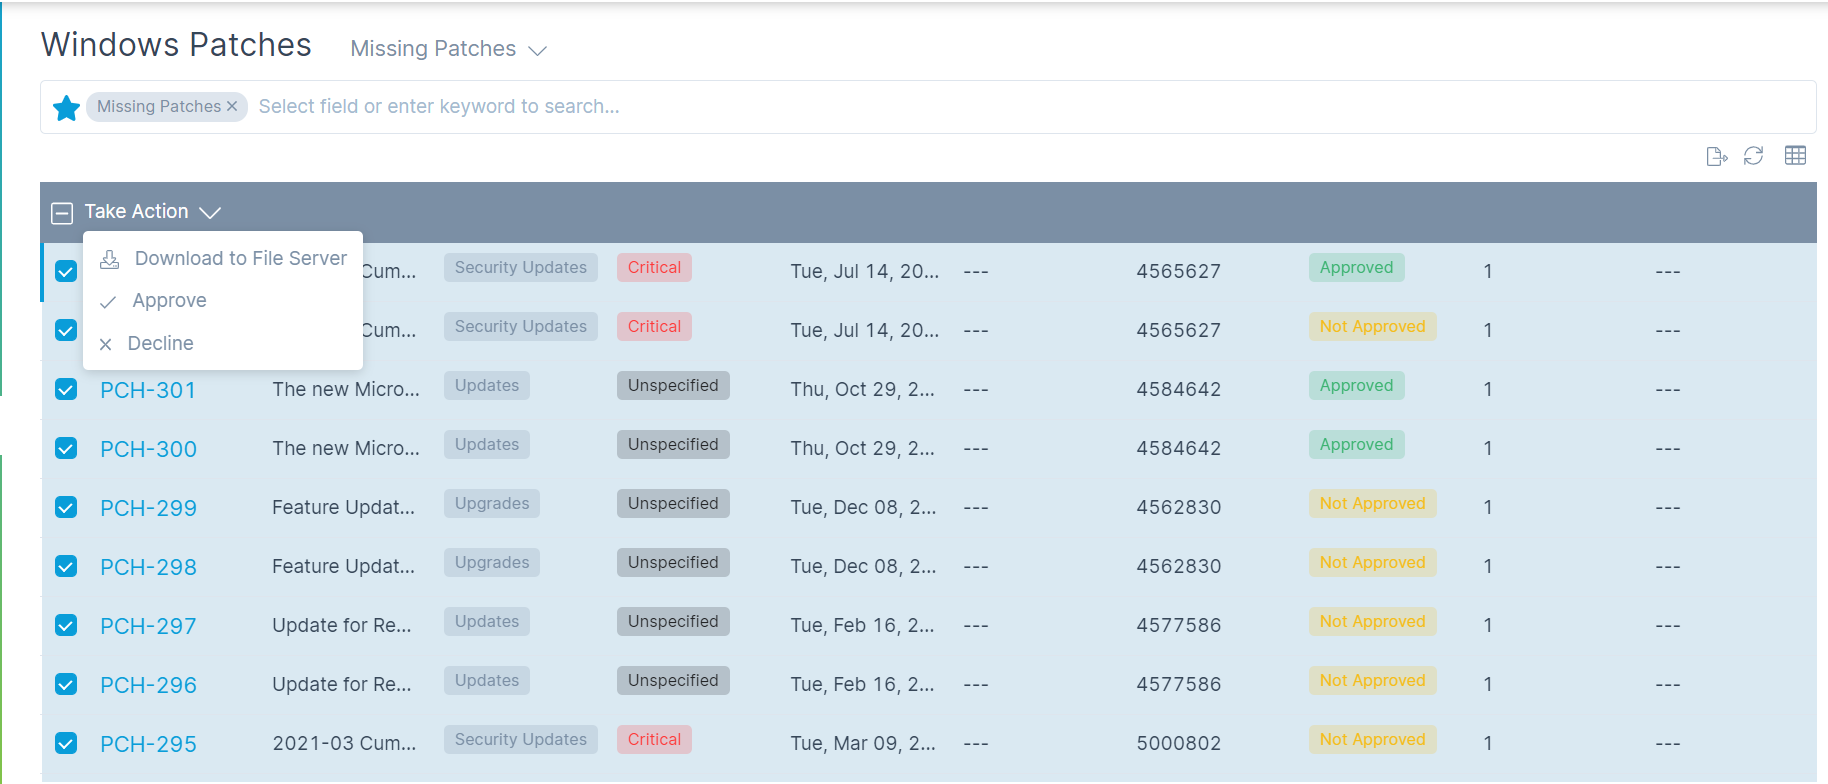This screenshot has height=784, width=1828.
Task: Click Not Approved badge for PCH-298
Action: coord(1372,563)
